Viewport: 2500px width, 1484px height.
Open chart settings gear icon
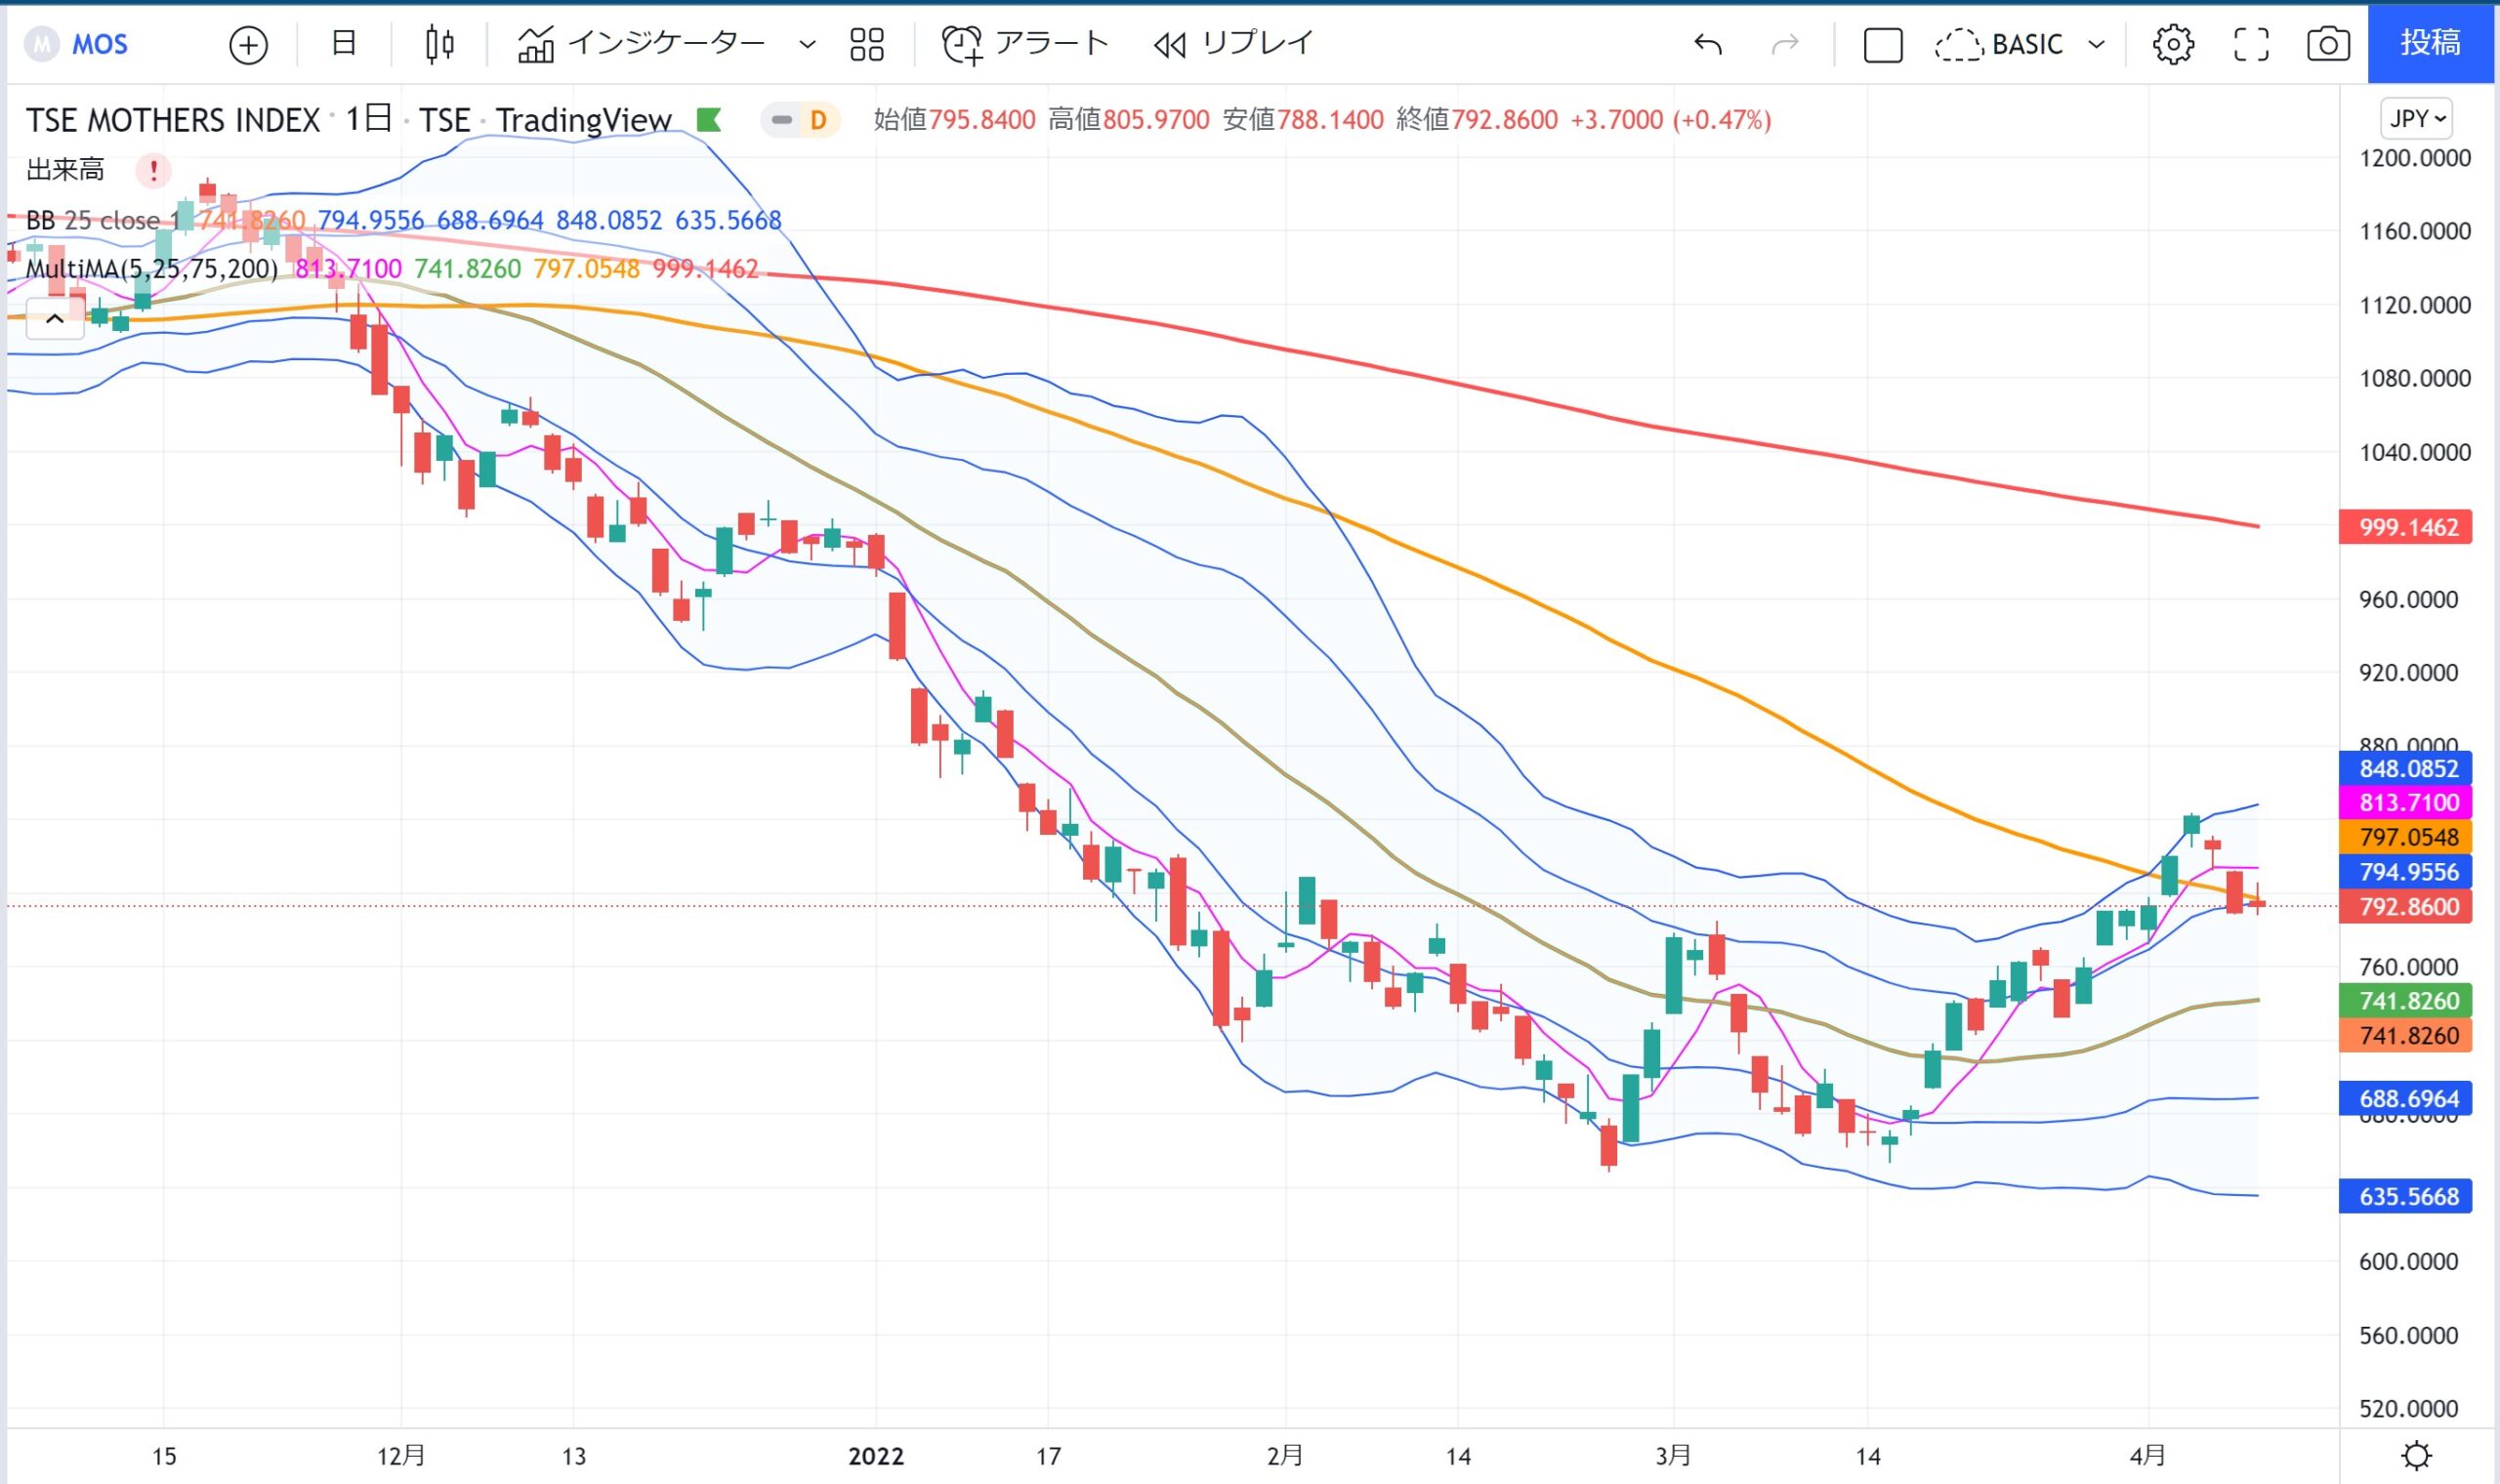(x=2173, y=44)
